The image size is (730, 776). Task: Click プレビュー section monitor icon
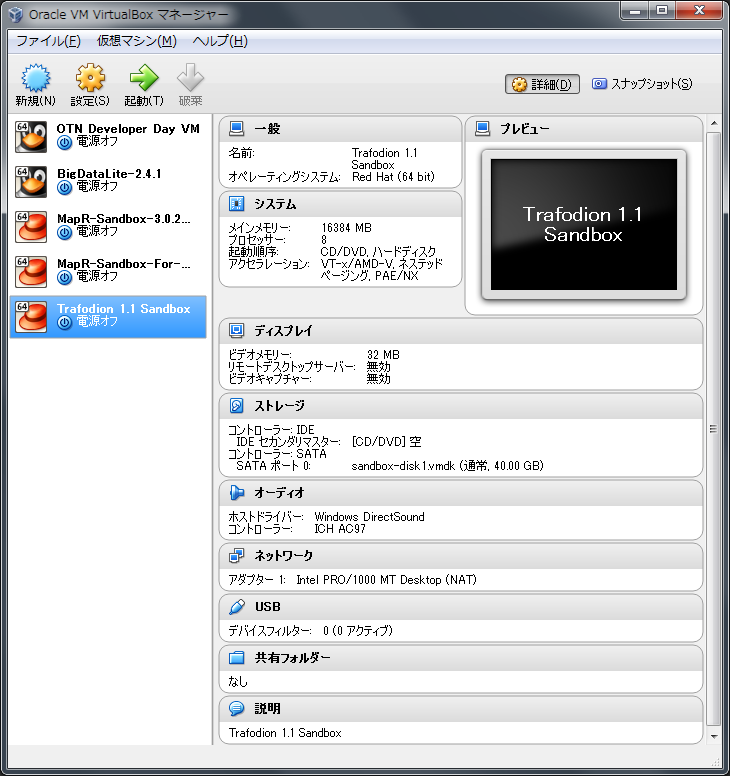coord(482,129)
